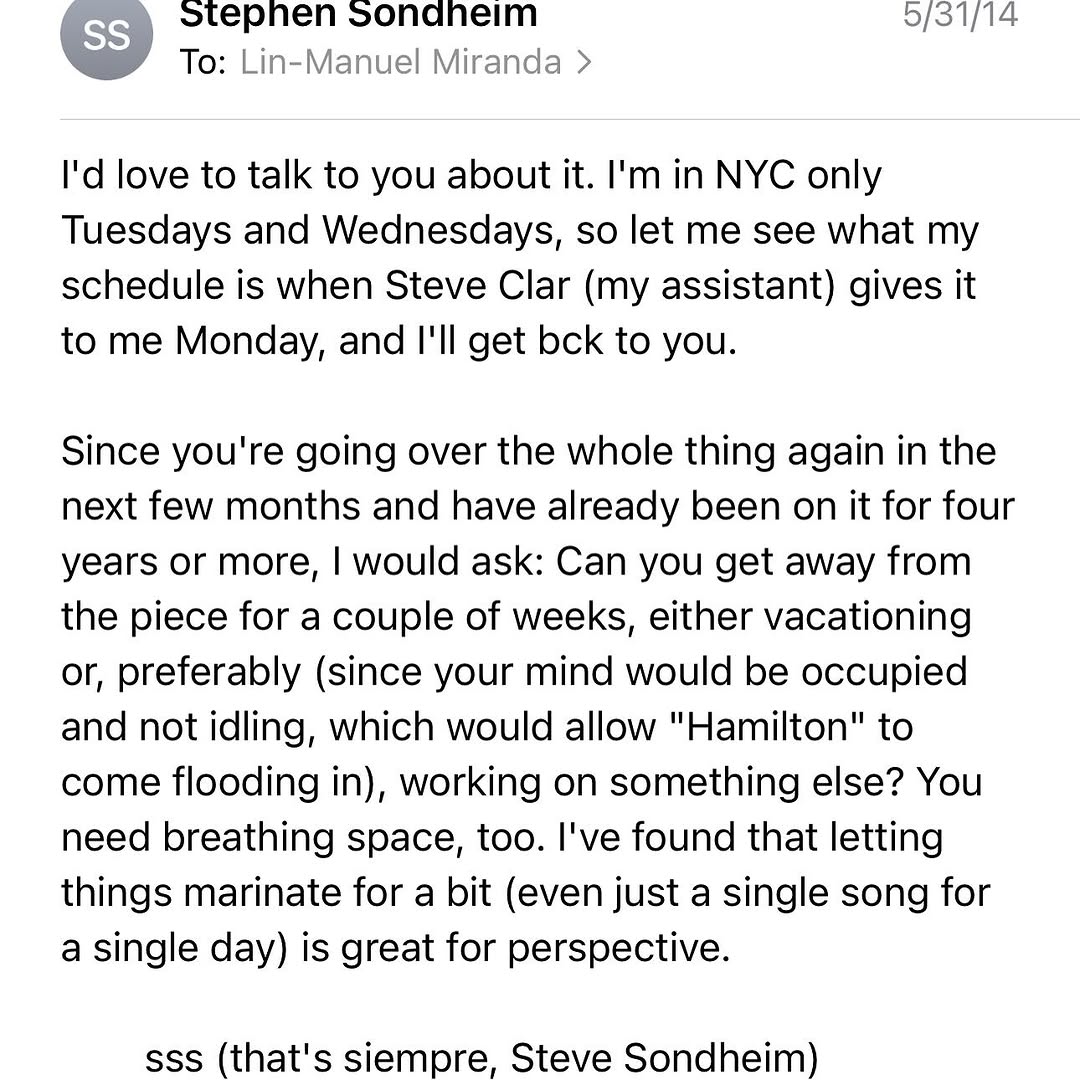Click "(my assistant)" parenthetical text
The image size is (1080, 1080).
[x=709, y=287]
